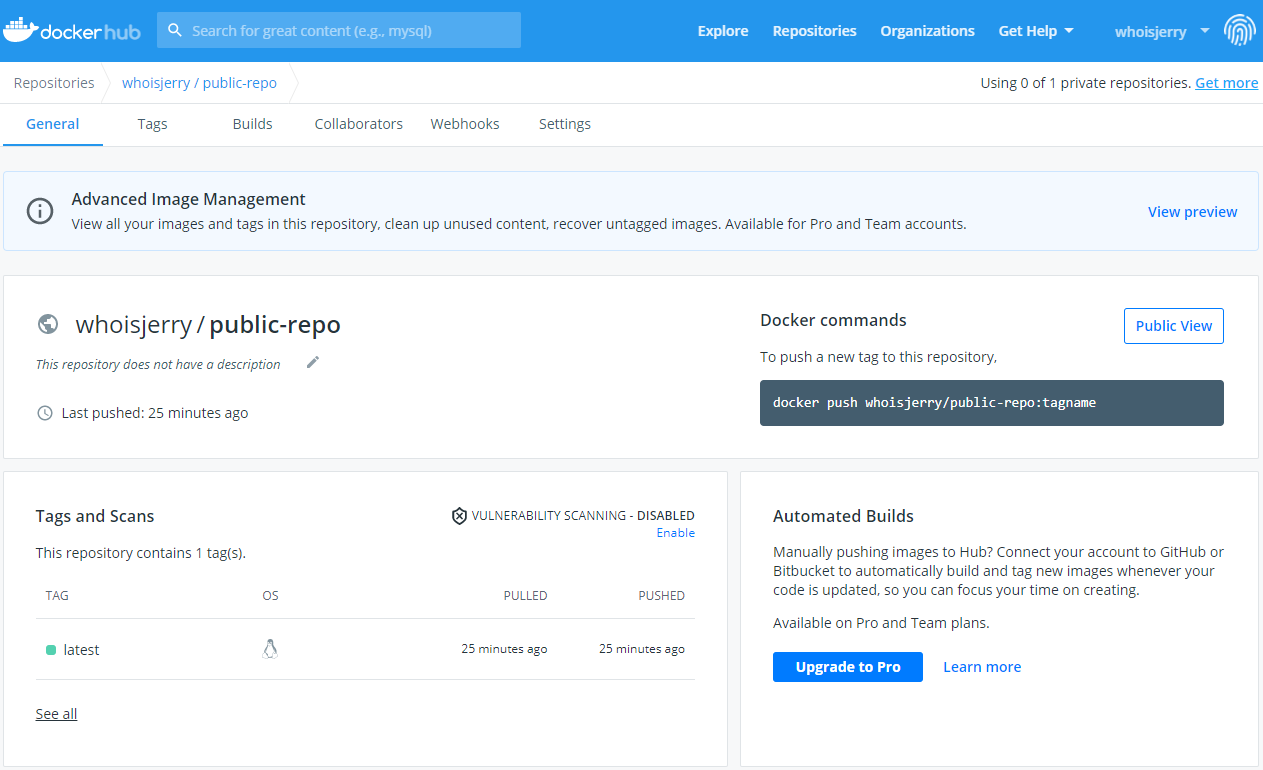Click Upgrade to Pro button

click(848, 667)
